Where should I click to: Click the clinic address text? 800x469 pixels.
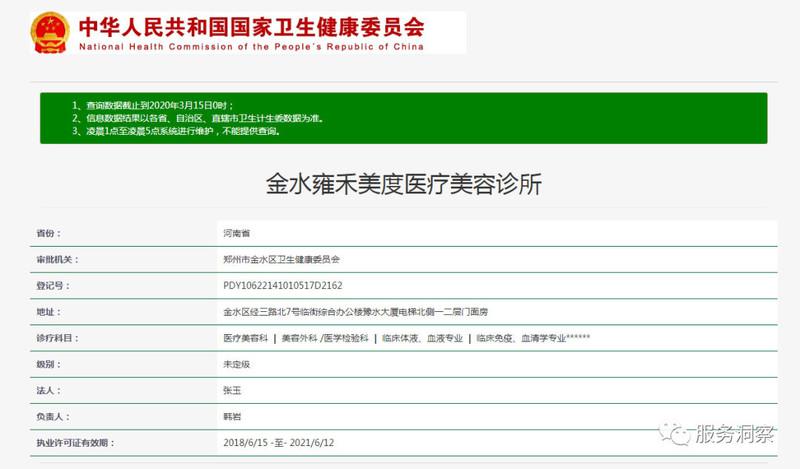click(355, 312)
